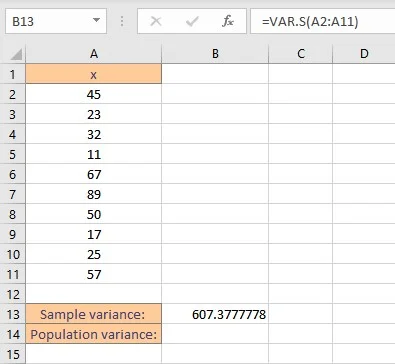This screenshot has height=364, width=395.
Task: Click cell with value 89
Action: [94, 194]
